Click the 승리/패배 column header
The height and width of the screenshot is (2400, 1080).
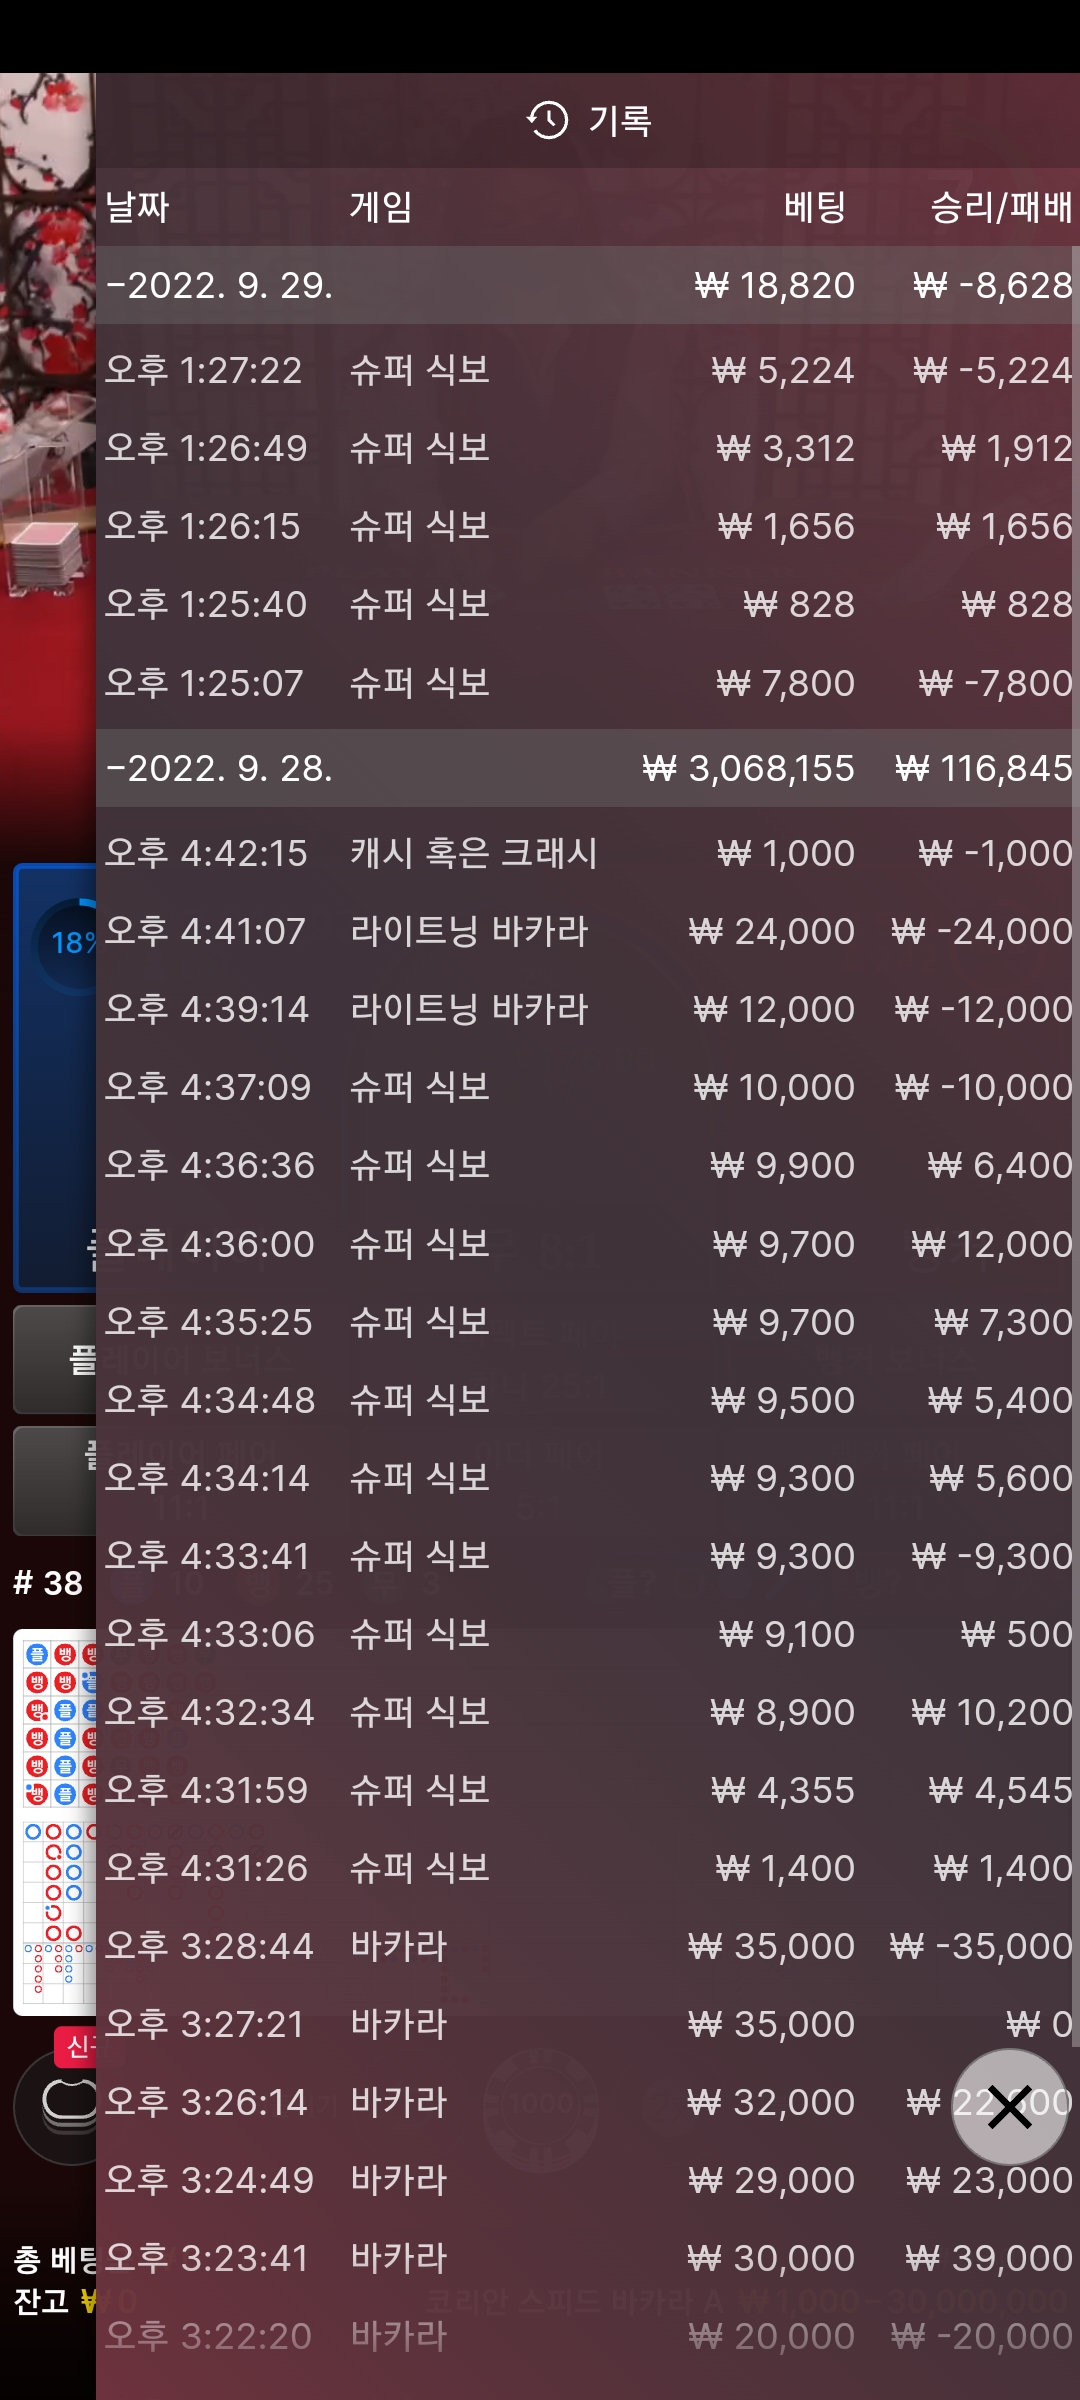point(1001,207)
